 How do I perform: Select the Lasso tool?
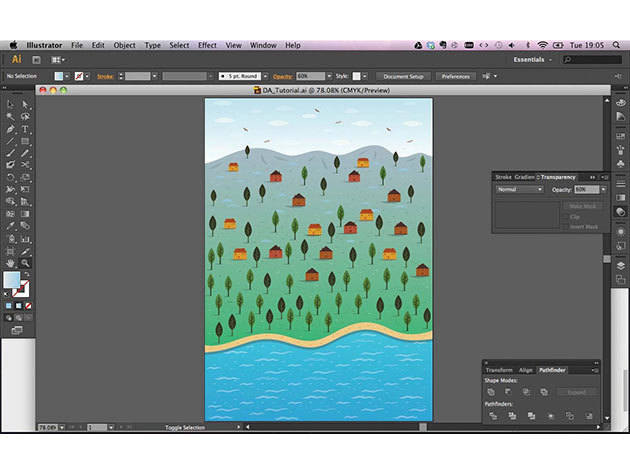pos(25,117)
